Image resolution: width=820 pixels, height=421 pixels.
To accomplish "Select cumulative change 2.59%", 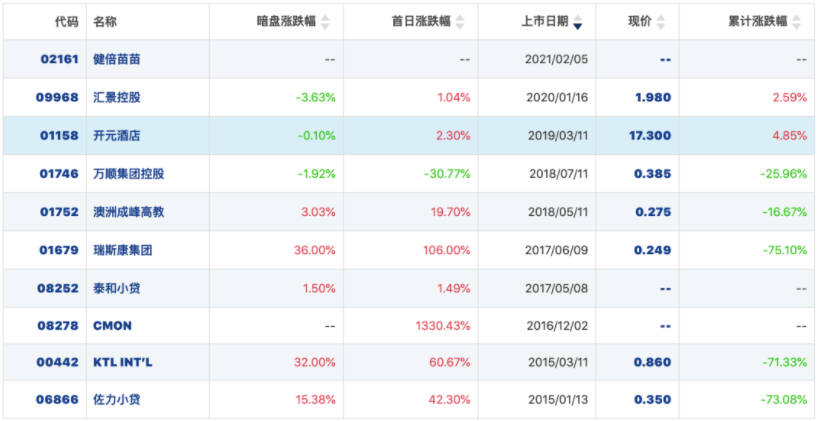I will pyautogui.click(x=790, y=97).
